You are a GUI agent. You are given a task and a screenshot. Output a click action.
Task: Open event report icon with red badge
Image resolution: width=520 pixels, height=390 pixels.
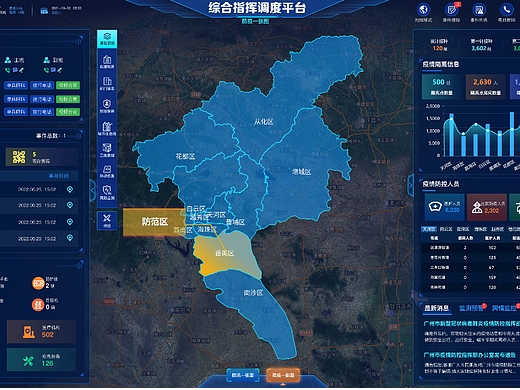452,10
